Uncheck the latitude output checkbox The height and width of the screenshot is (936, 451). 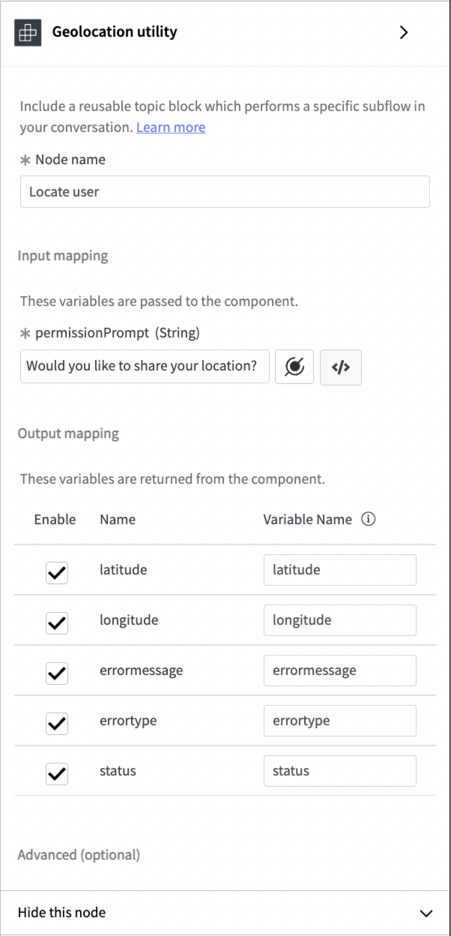click(57, 573)
